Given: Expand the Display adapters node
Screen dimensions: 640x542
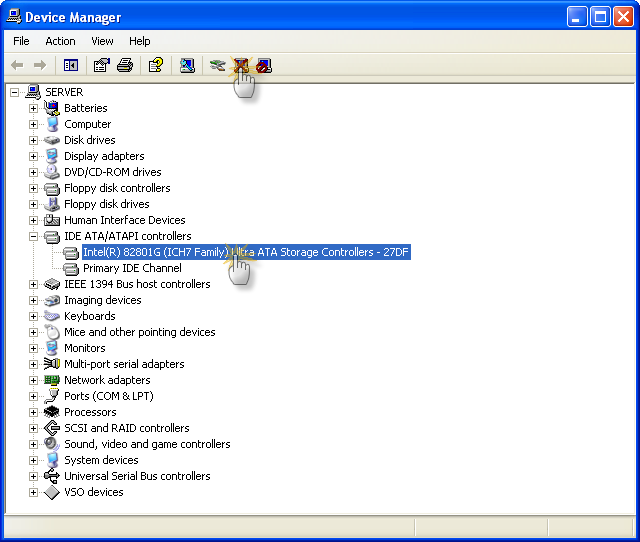Looking at the screenshot, I should [x=33, y=156].
